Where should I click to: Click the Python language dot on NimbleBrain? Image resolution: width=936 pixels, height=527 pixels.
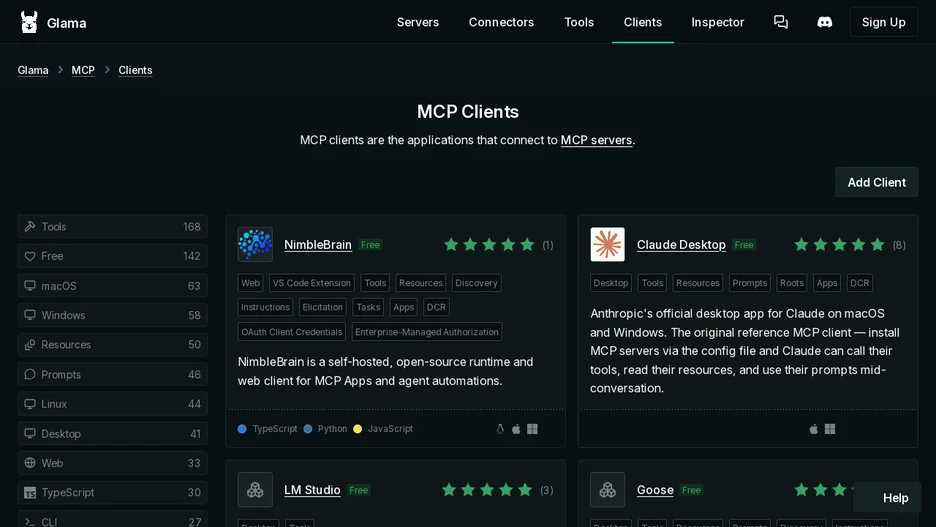coord(307,429)
